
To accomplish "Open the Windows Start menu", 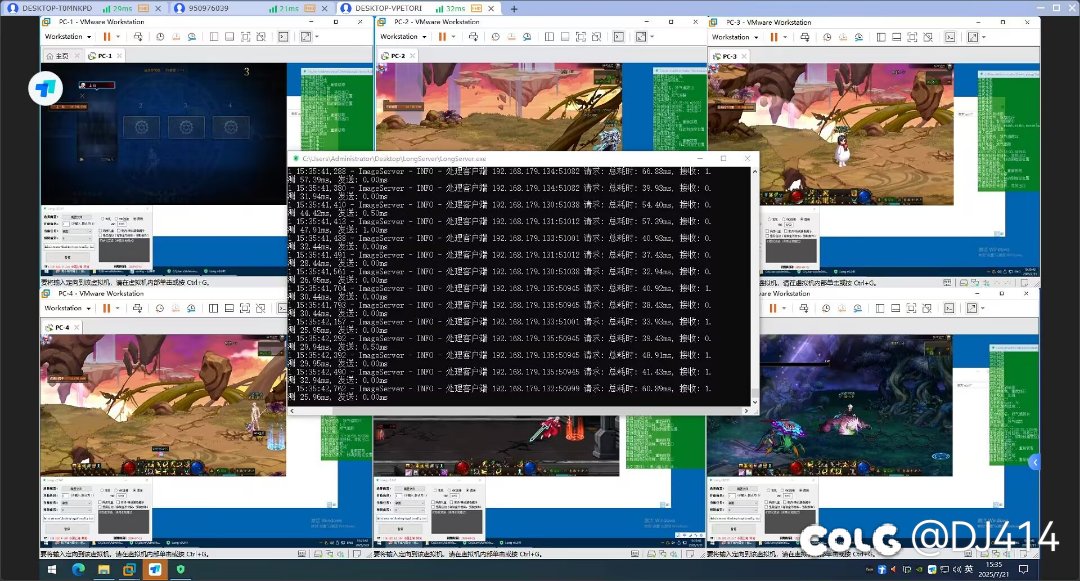I will 52,569.
